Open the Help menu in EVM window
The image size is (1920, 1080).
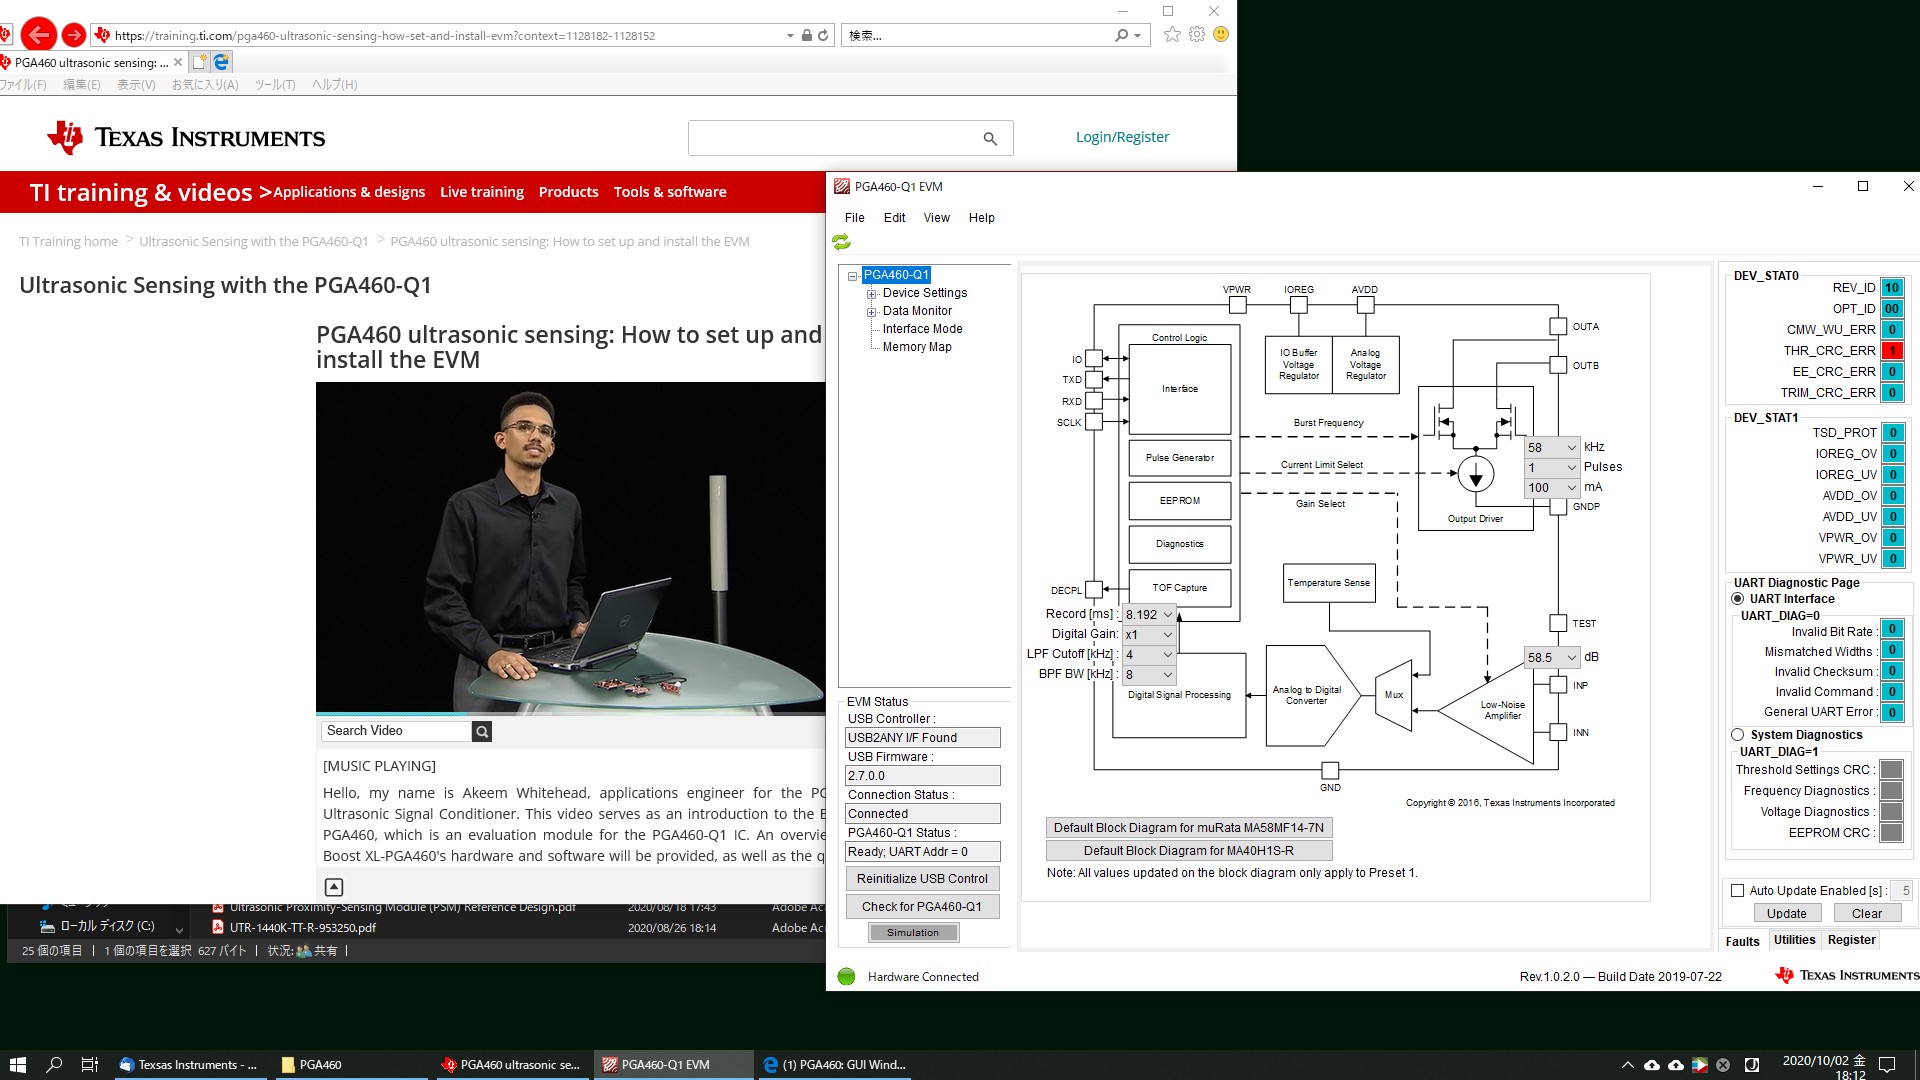(x=982, y=218)
